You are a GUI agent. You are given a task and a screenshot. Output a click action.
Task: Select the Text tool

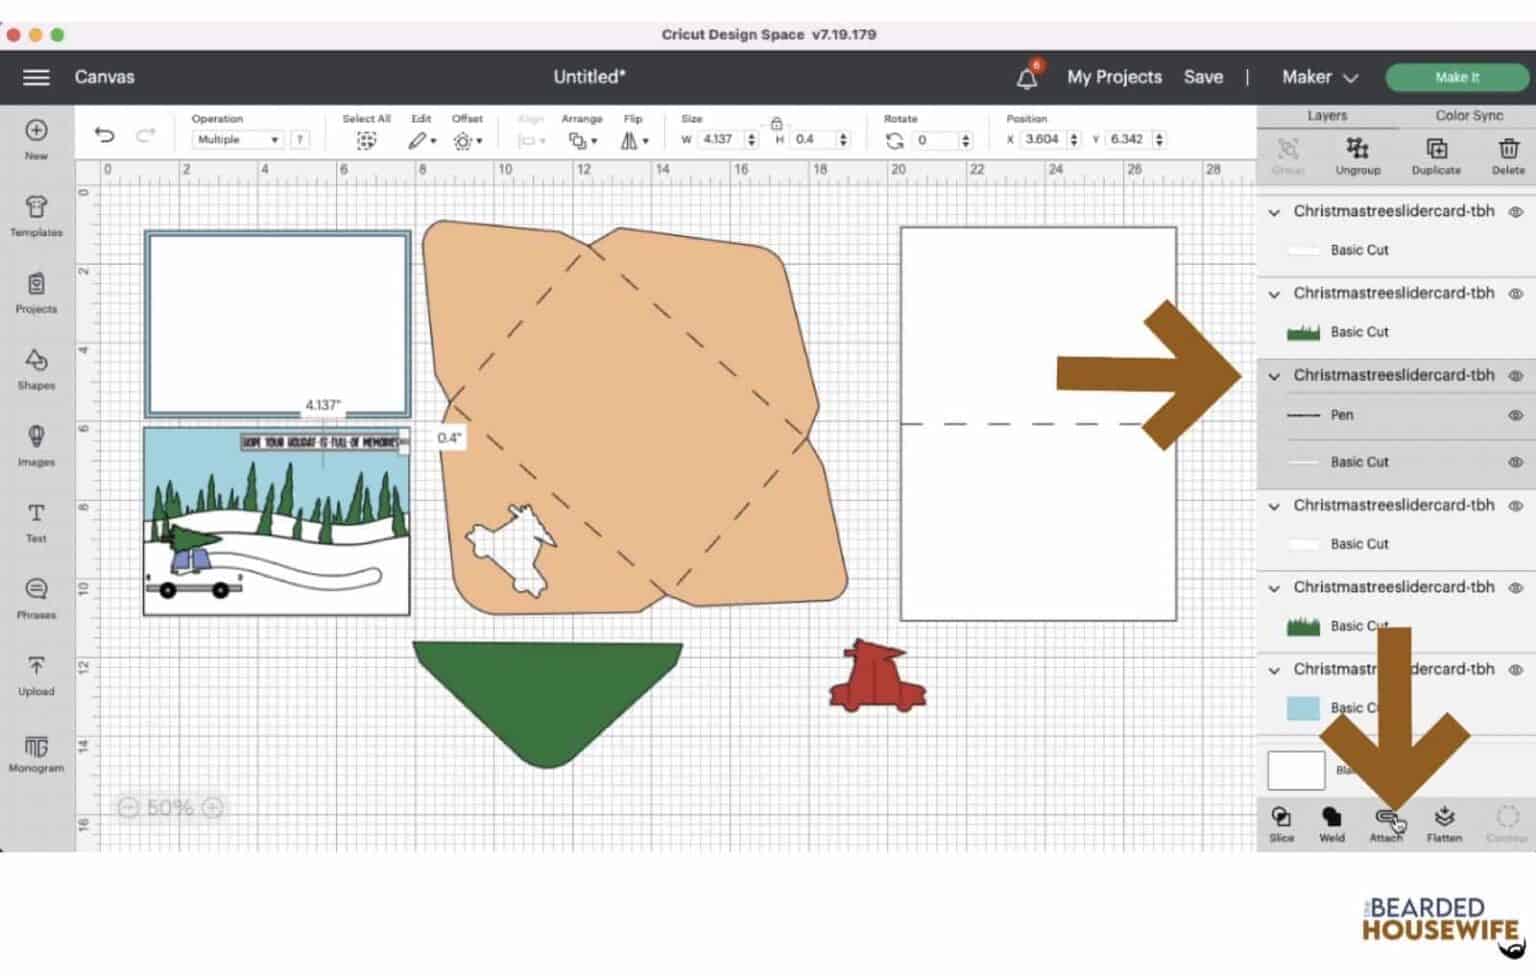tap(36, 521)
